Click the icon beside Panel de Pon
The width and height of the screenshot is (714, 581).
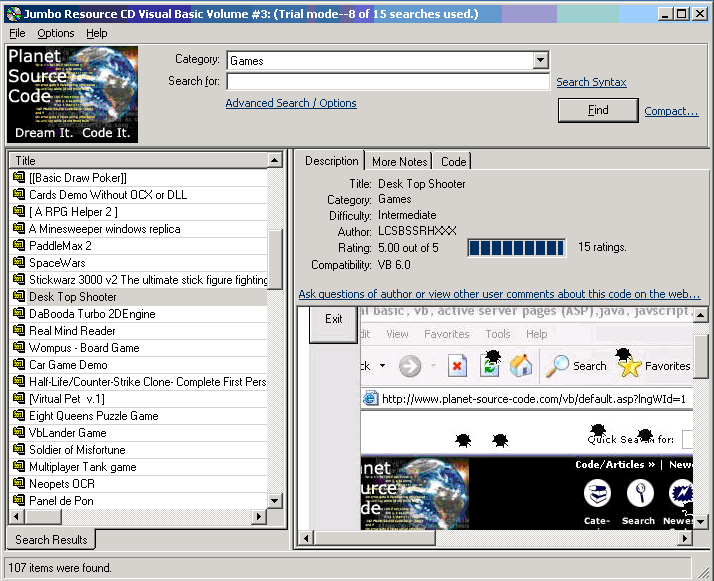[x=19, y=500]
